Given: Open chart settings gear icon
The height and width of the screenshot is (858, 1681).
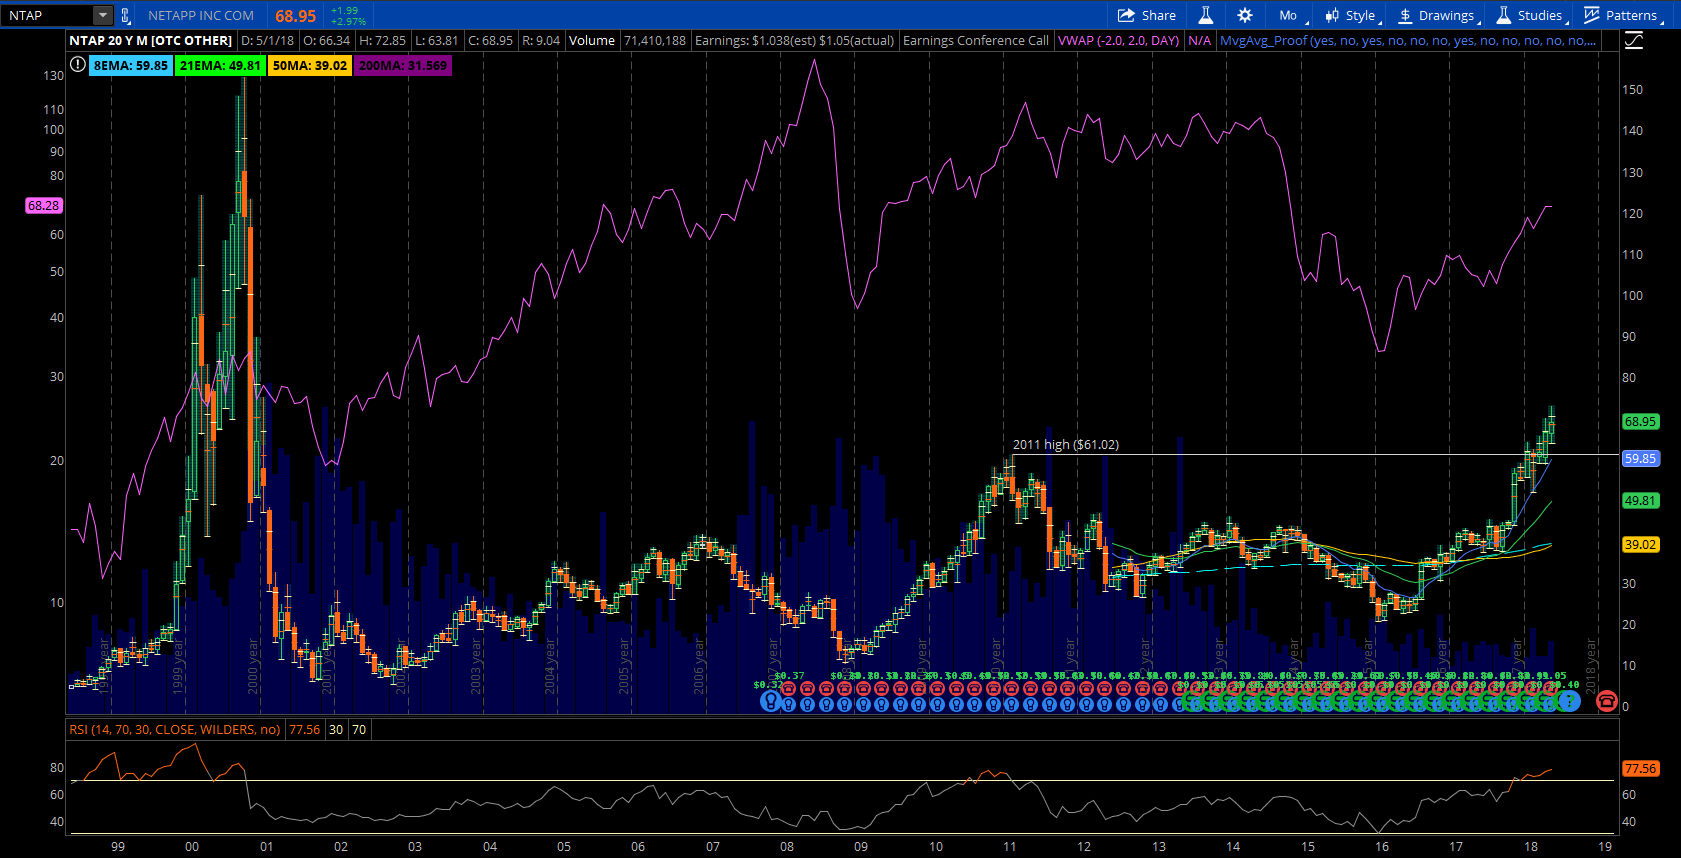Looking at the screenshot, I should (x=1244, y=15).
